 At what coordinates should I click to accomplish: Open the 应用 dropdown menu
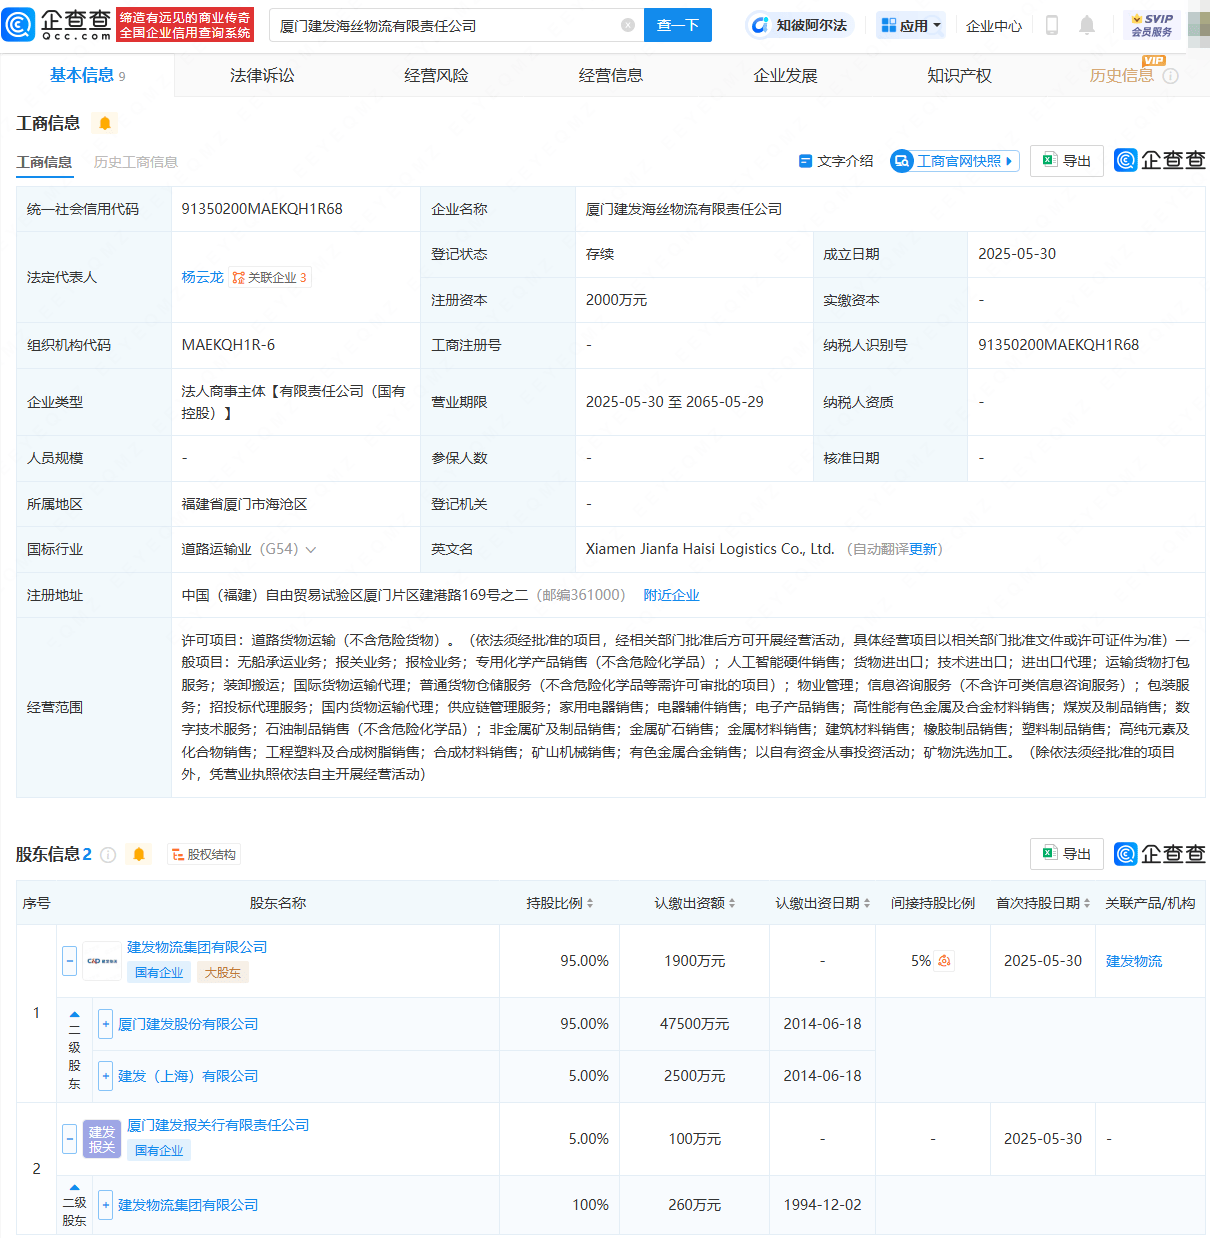[x=911, y=25]
